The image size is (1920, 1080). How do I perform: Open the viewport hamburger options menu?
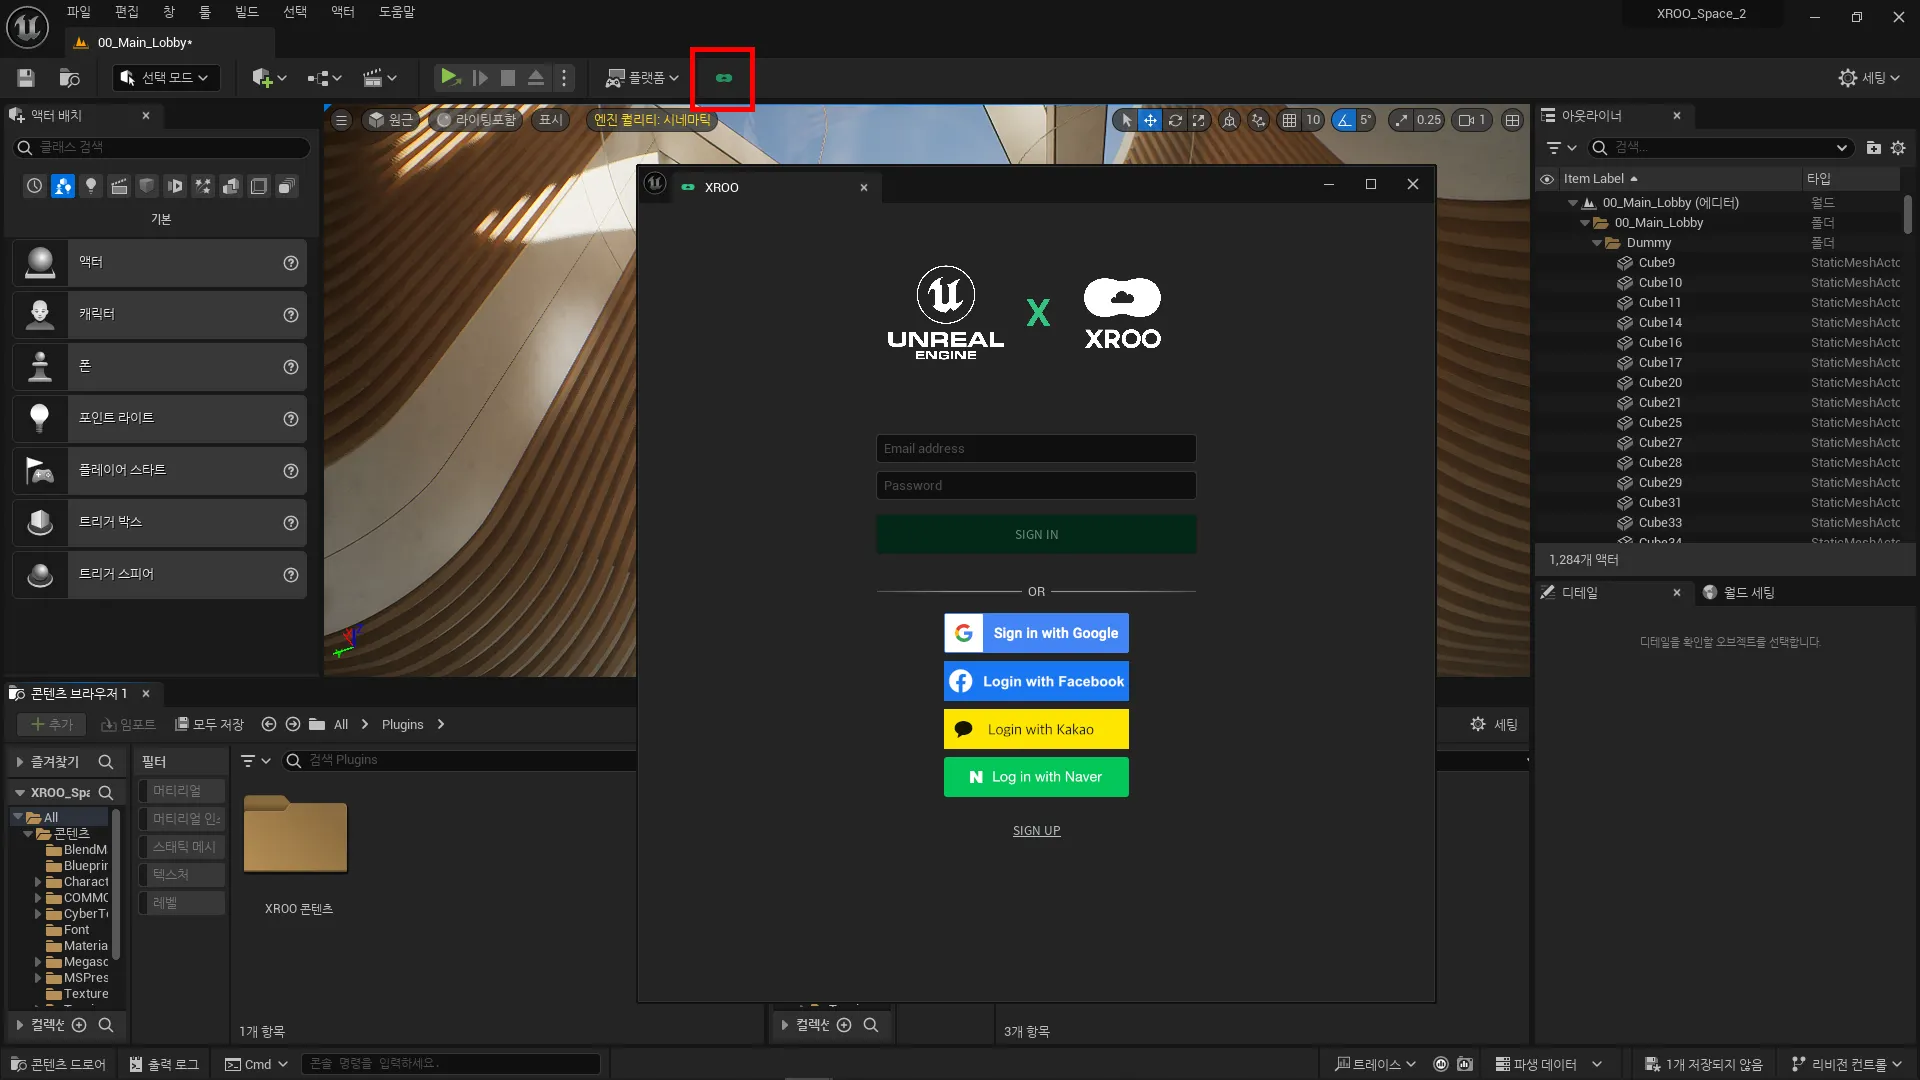[341, 120]
